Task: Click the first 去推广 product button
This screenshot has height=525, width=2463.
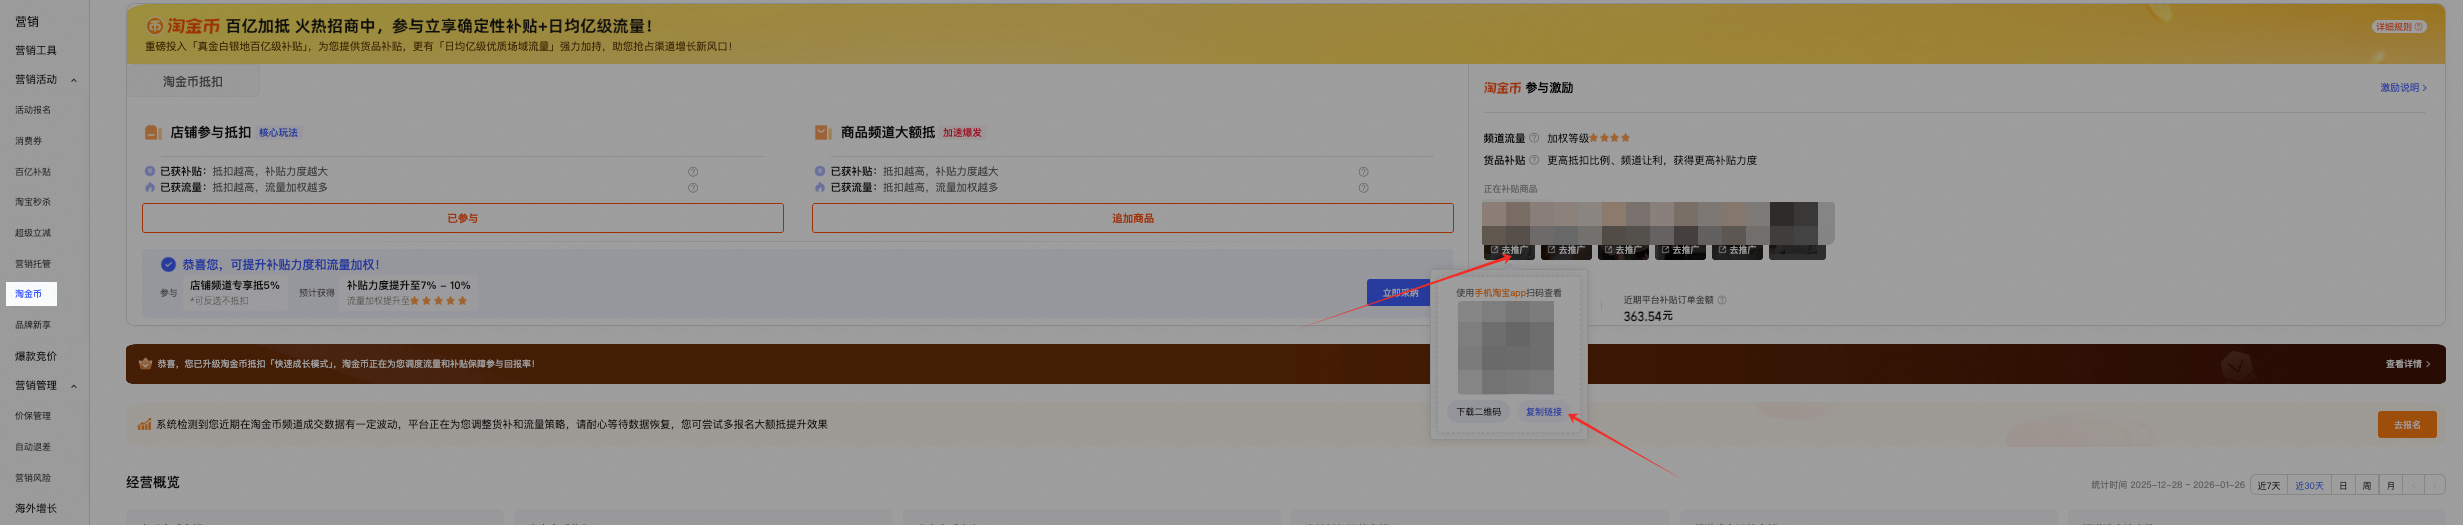Action: (x=1509, y=250)
